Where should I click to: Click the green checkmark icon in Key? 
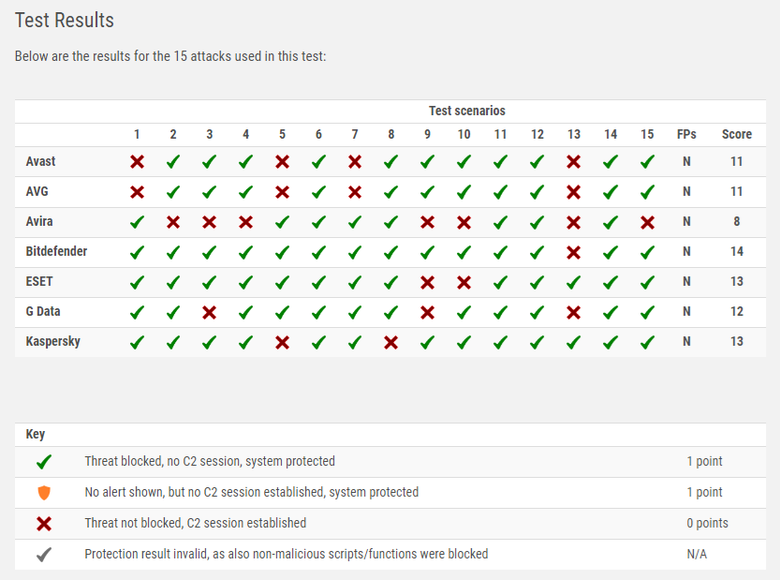click(44, 462)
